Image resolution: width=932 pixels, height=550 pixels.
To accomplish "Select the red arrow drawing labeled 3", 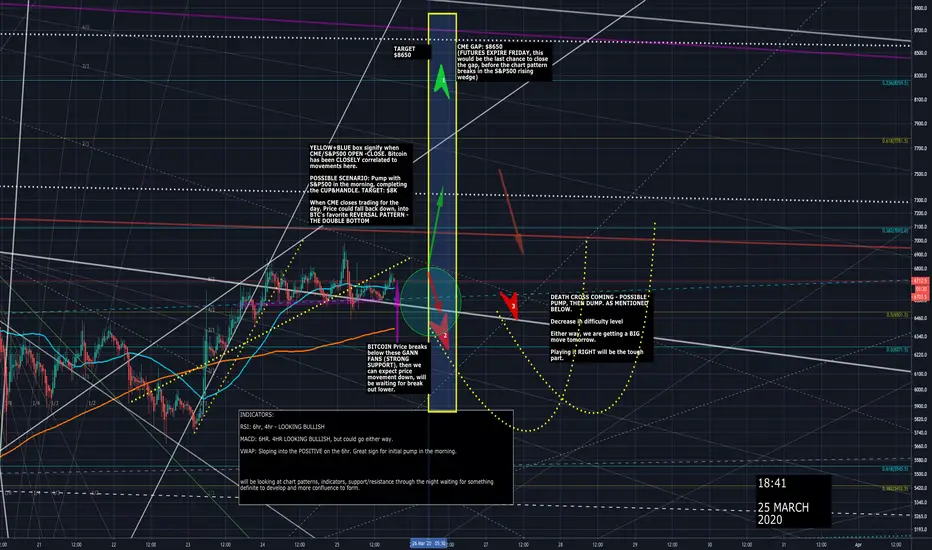I will (x=511, y=306).
